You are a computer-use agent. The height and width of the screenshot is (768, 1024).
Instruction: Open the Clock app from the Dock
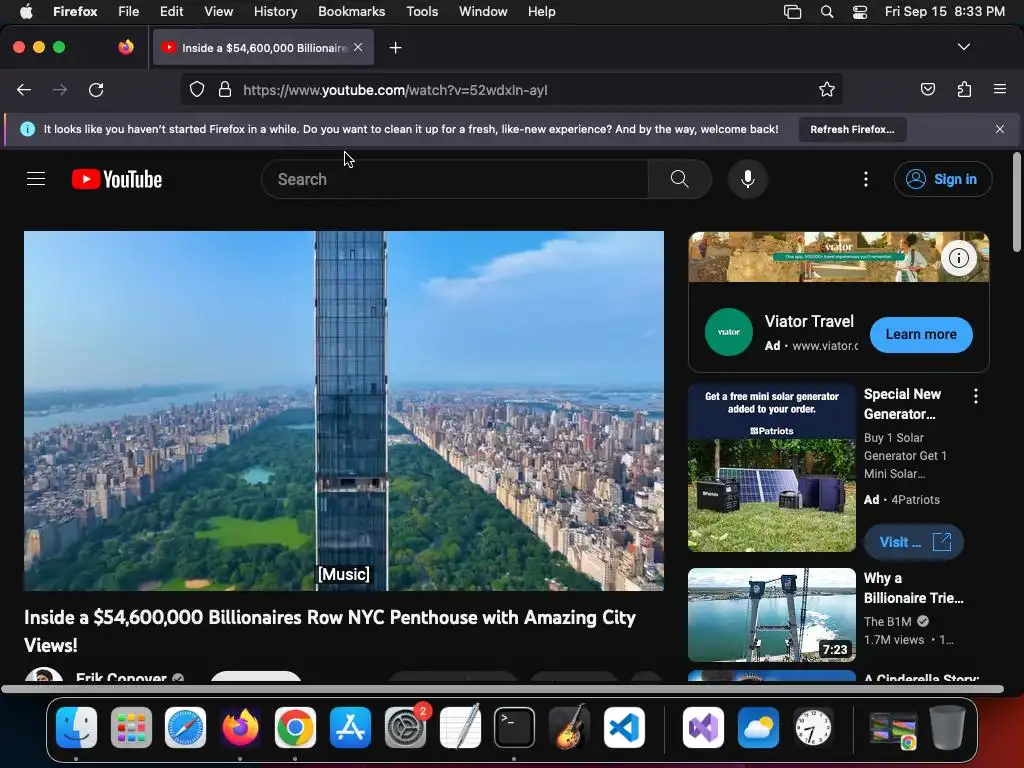click(x=812, y=728)
